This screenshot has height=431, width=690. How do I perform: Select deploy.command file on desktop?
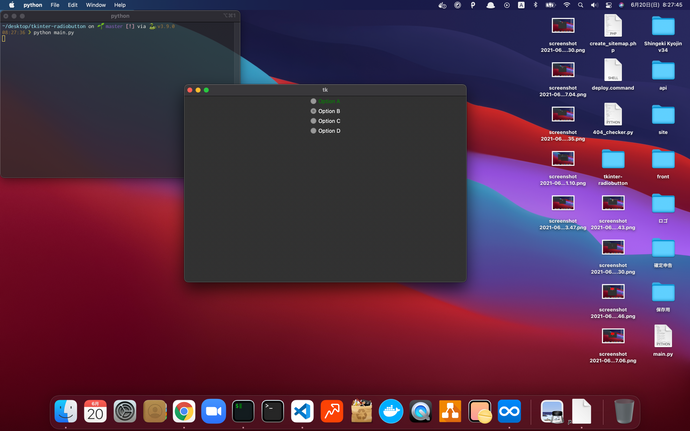tap(613, 70)
